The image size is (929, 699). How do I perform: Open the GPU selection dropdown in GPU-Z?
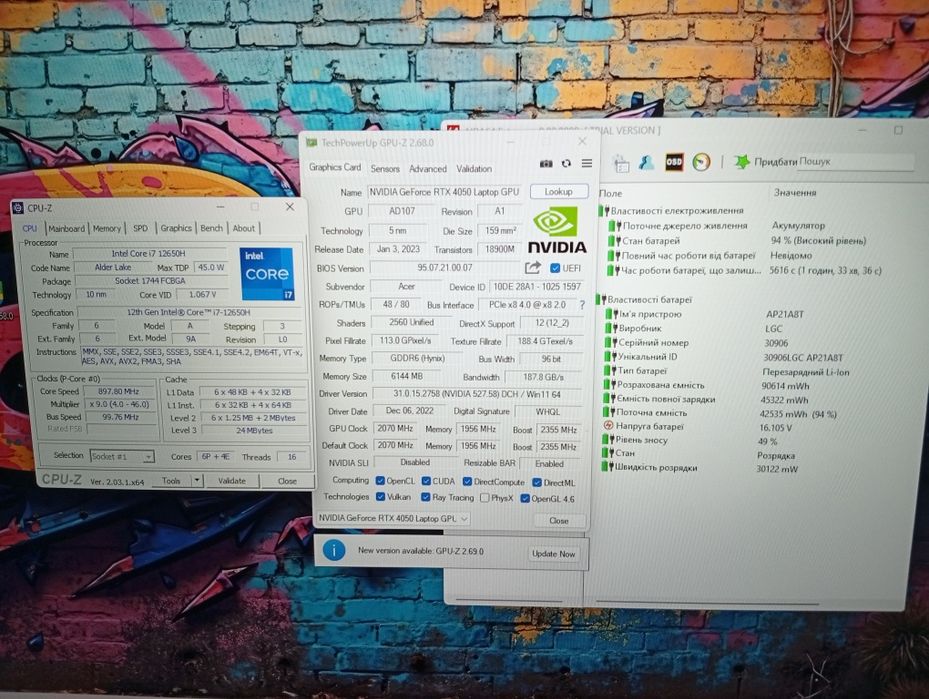point(393,518)
